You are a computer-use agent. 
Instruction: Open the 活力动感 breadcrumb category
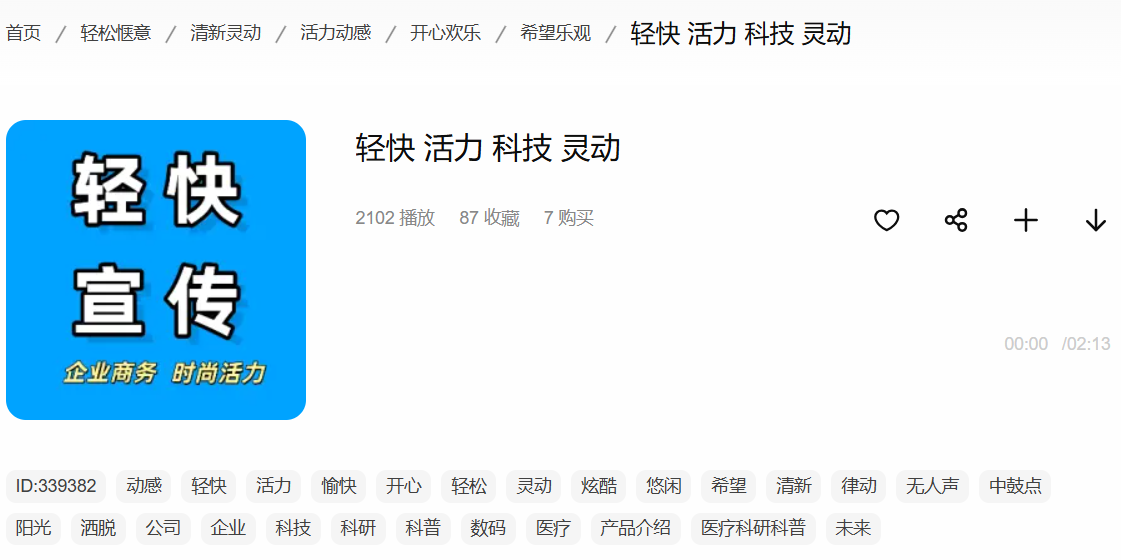click(x=336, y=33)
